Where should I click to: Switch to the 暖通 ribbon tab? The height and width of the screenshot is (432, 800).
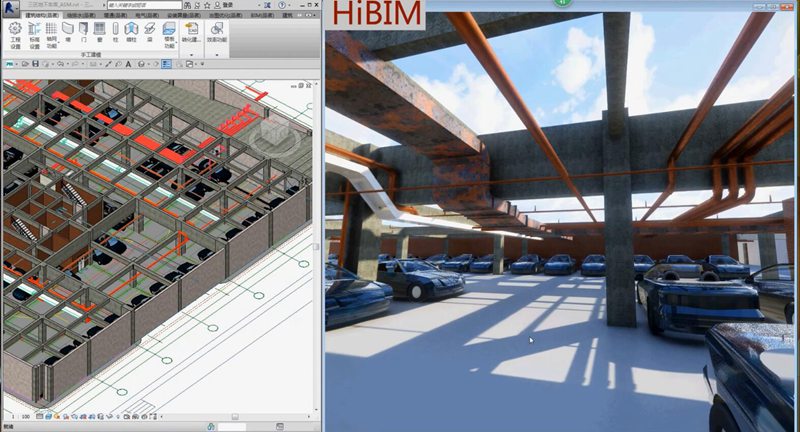[109, 16]
